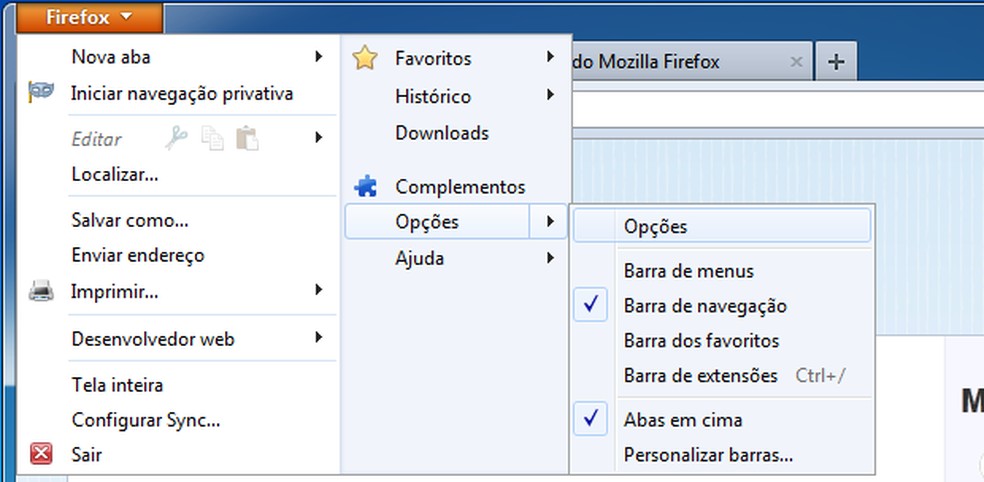This screenshot has width=984, height=482.
Task: Choose Salvar como... menu entry
Action: 130,220
